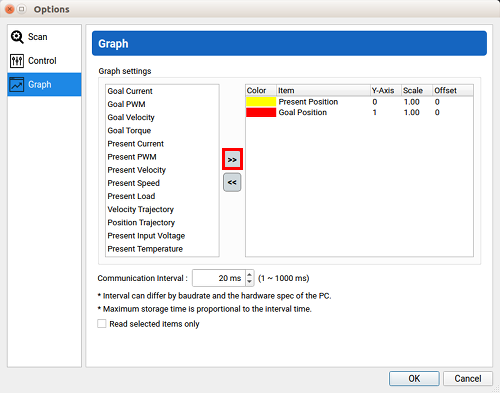Select the Goal Position row
The height and width of the screenshot is (393, 500).
coord(359,112)
